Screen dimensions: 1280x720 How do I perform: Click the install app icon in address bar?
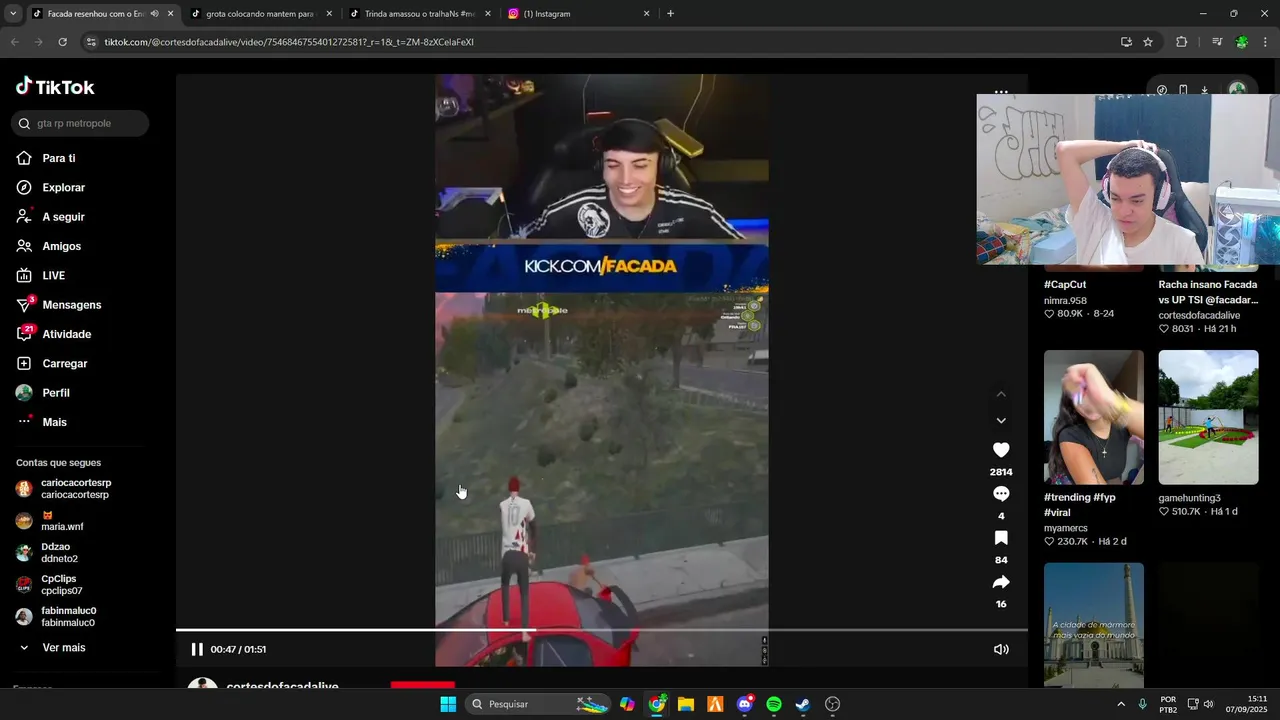tap(1126, 42)
